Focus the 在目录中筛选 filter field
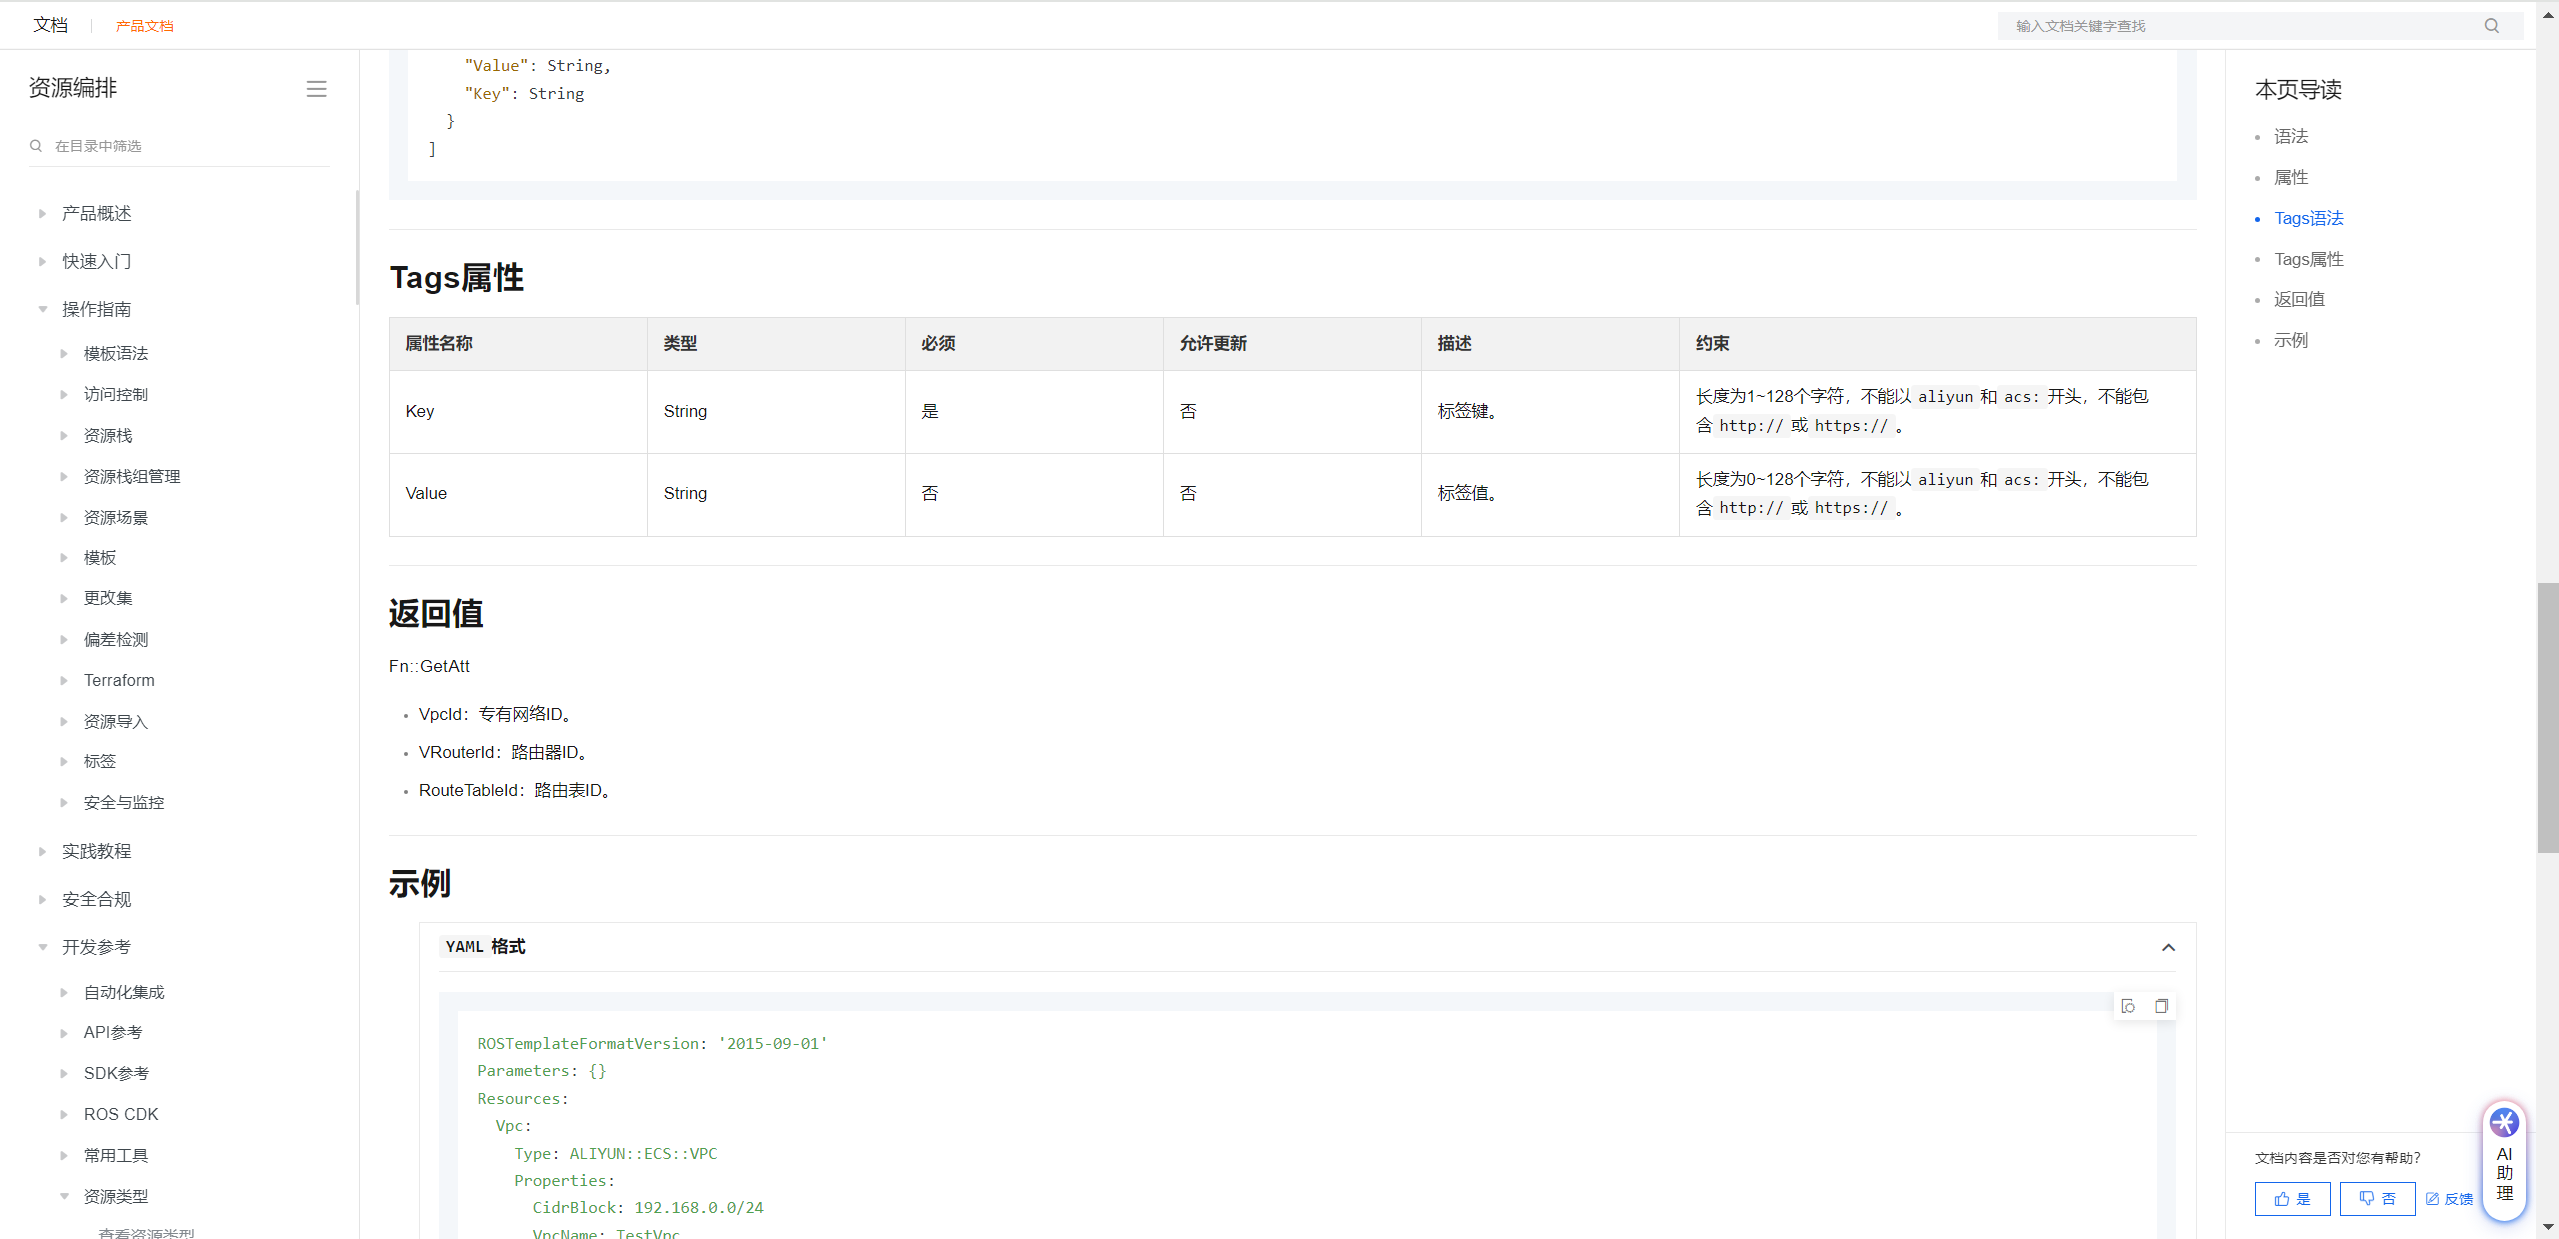The width and height of the screenshot is (2559, 1239). (x=180, y=146)
